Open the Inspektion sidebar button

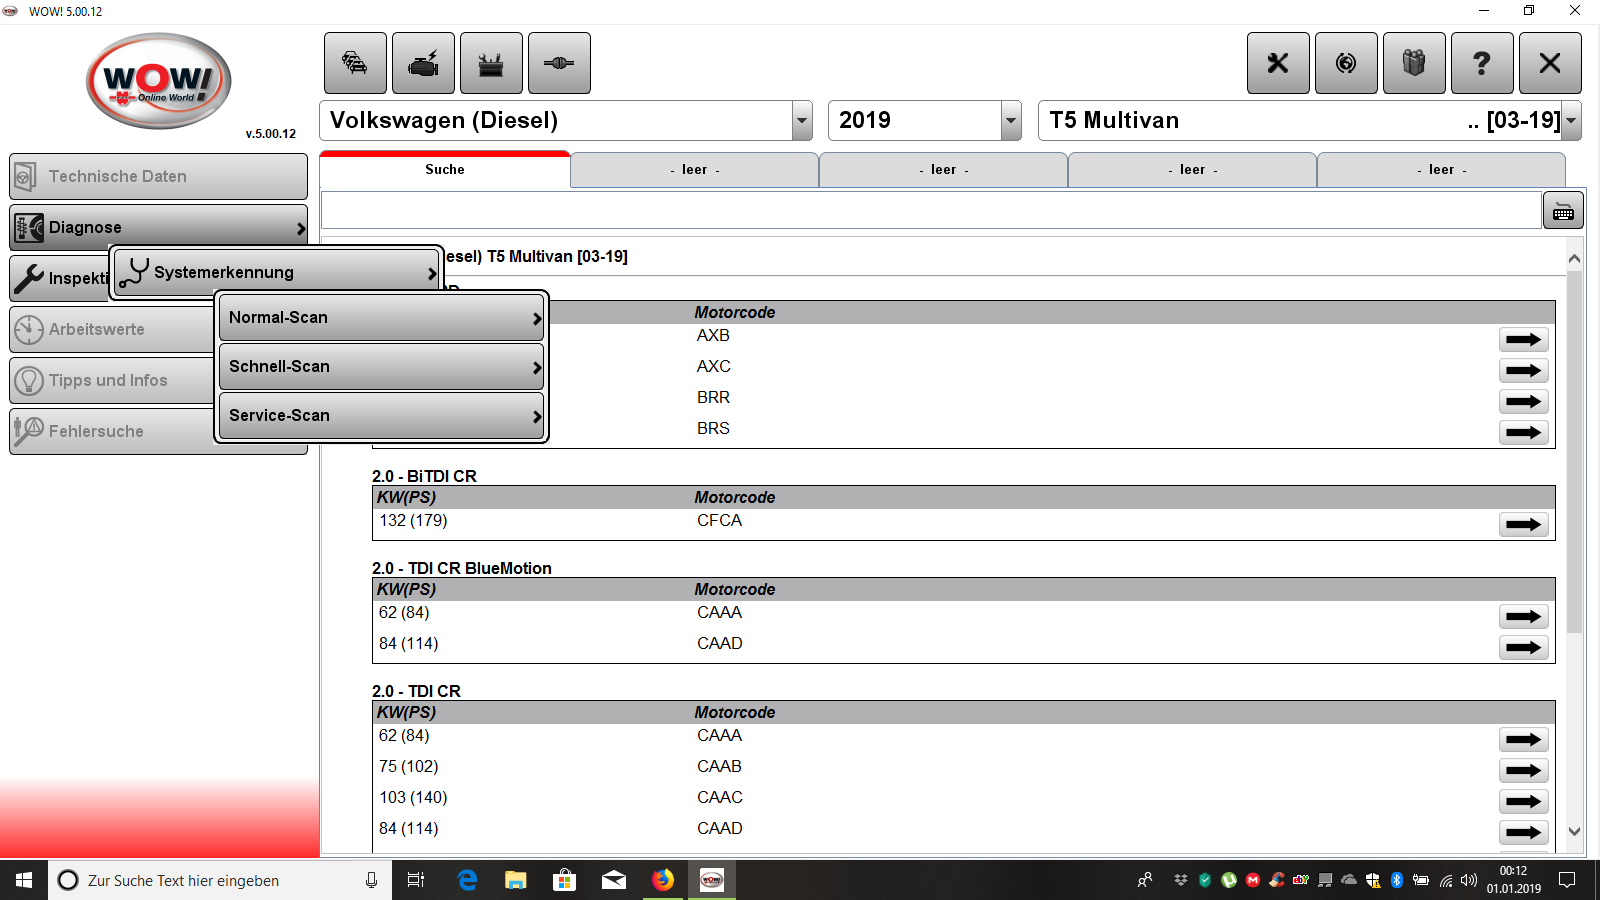point(60,278)
